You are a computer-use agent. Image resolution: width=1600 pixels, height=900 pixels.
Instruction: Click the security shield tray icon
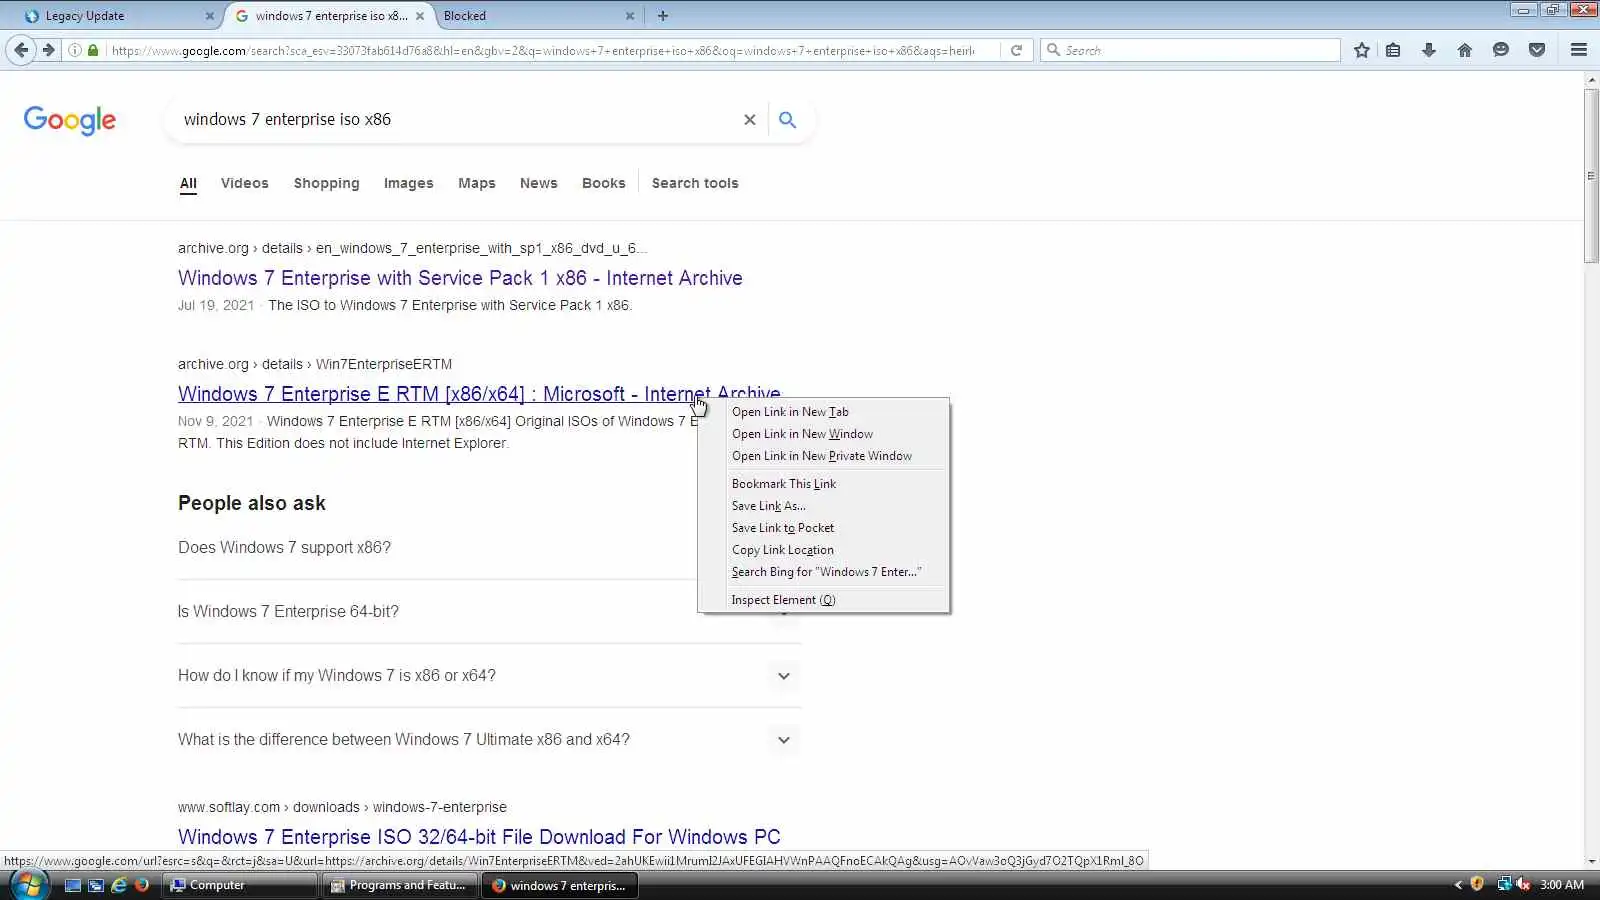tap(1477, 884)
